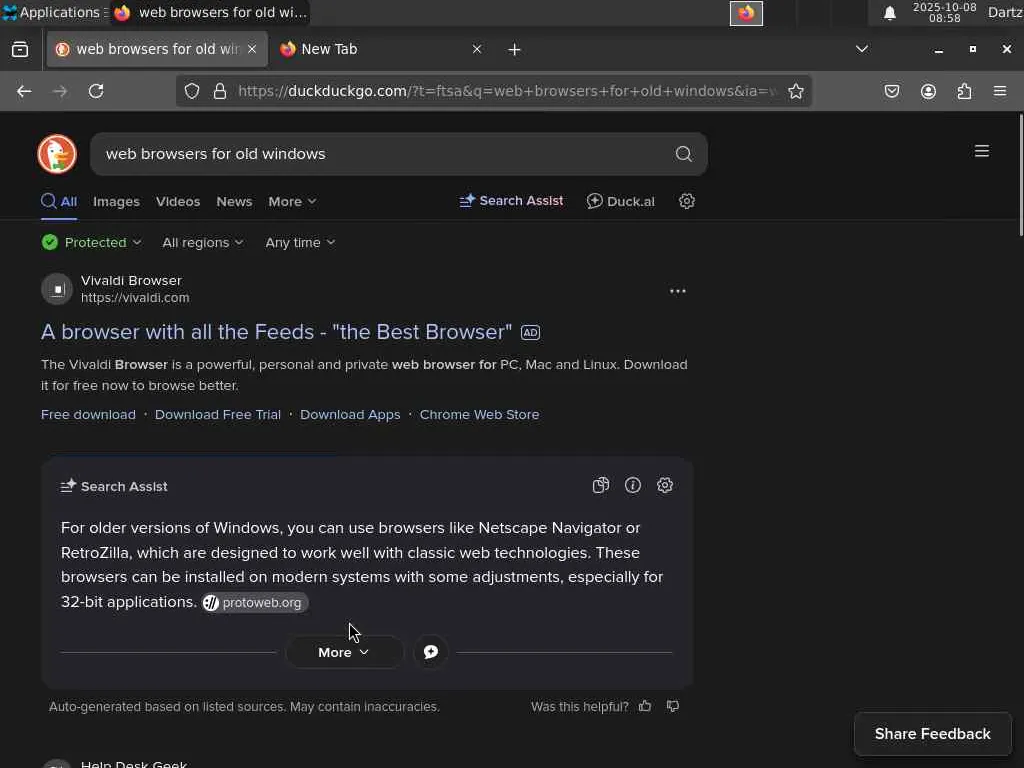This screenshot has height=768, width=1024.
Task: Click the Share Feedback button
Action: [x=933, y=734]
